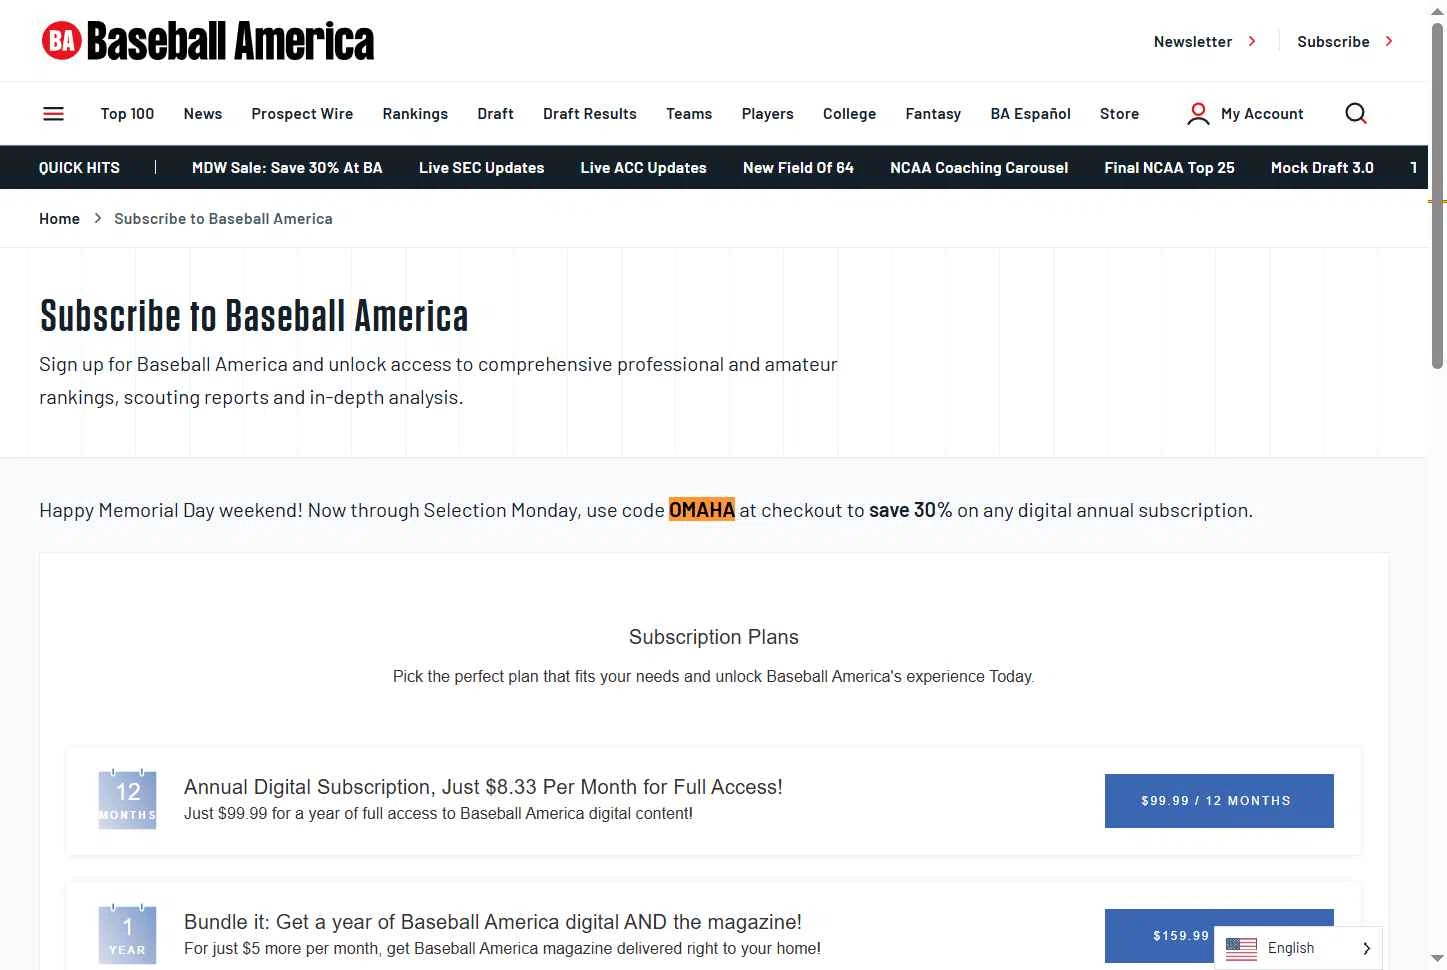
Task: Open Draft Results menu item
Action: click(x=590, y=114)
